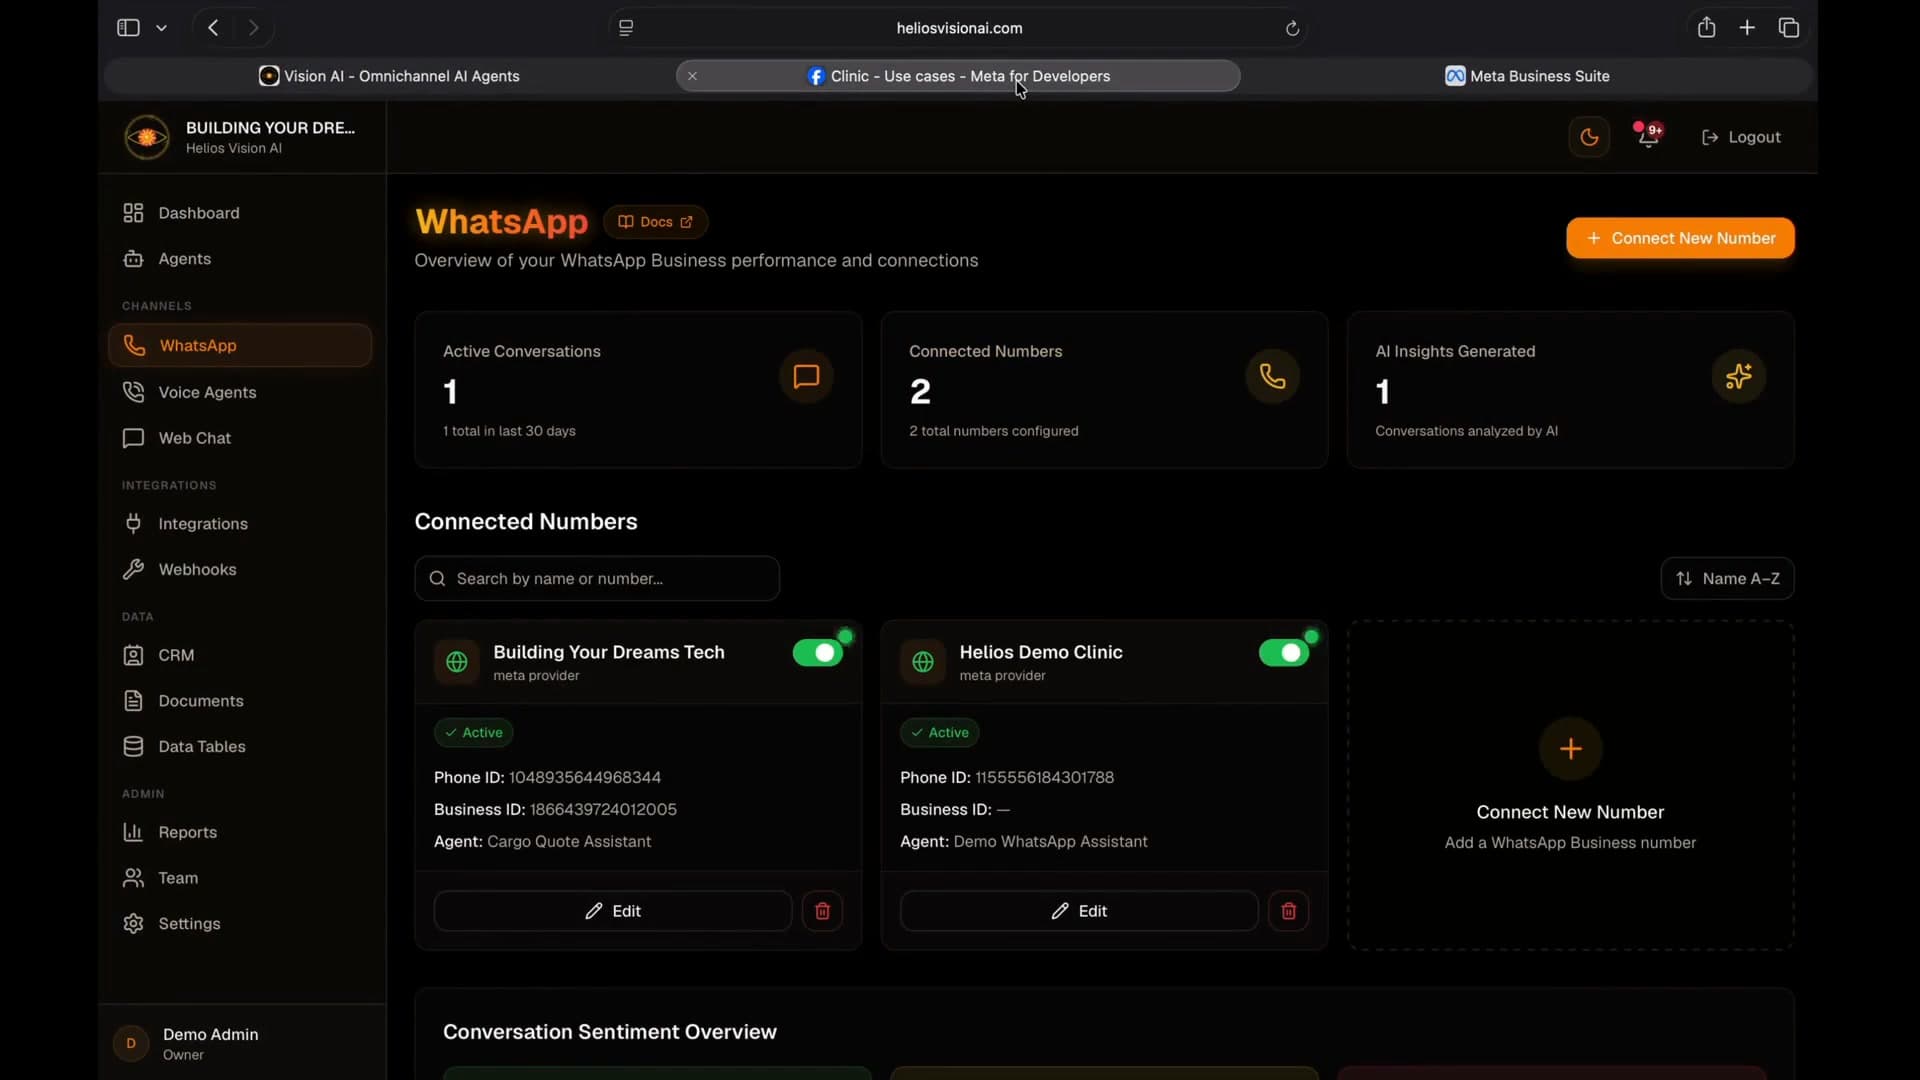
Task: Open notifications bell with 9+ badge
Action: tap(1649, 137)
